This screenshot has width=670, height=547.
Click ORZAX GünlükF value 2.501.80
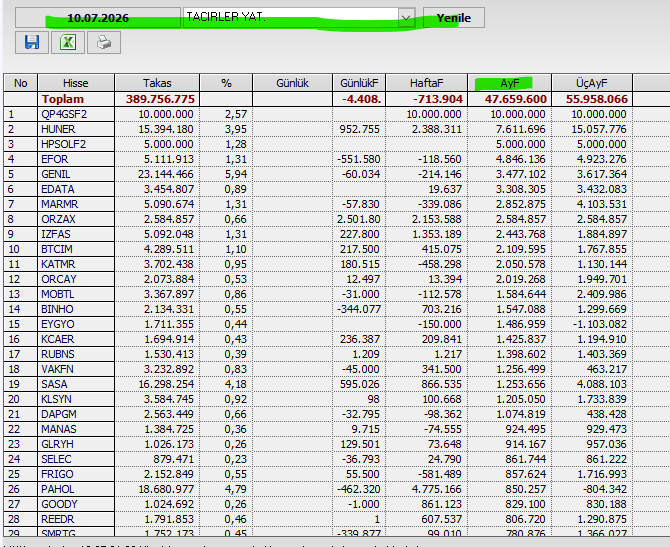[358, 219]
